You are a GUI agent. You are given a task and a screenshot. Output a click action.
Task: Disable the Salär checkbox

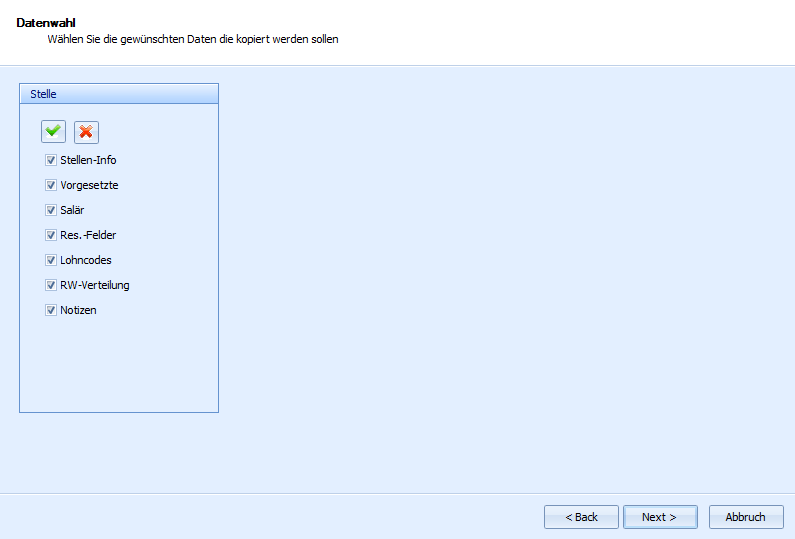pyautogui.click(x=50, y=210)
